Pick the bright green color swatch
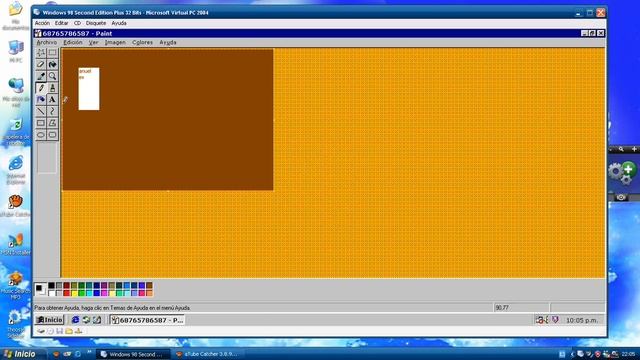The image size is (640, 360). click(82, 293)
